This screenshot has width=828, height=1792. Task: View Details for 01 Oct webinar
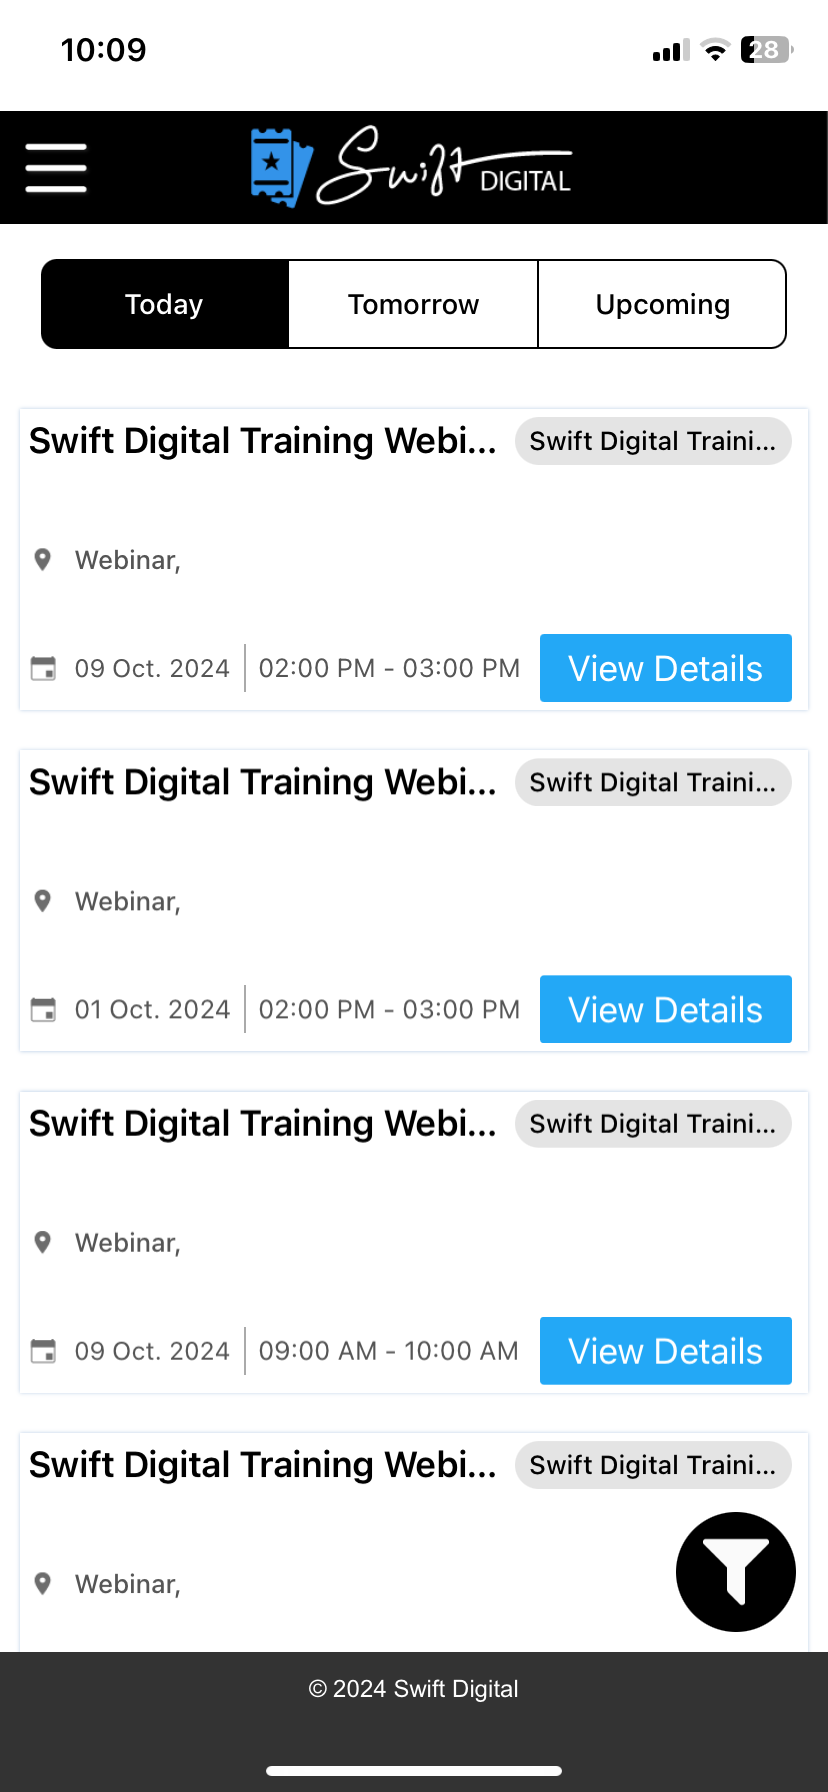(666, 1009)
